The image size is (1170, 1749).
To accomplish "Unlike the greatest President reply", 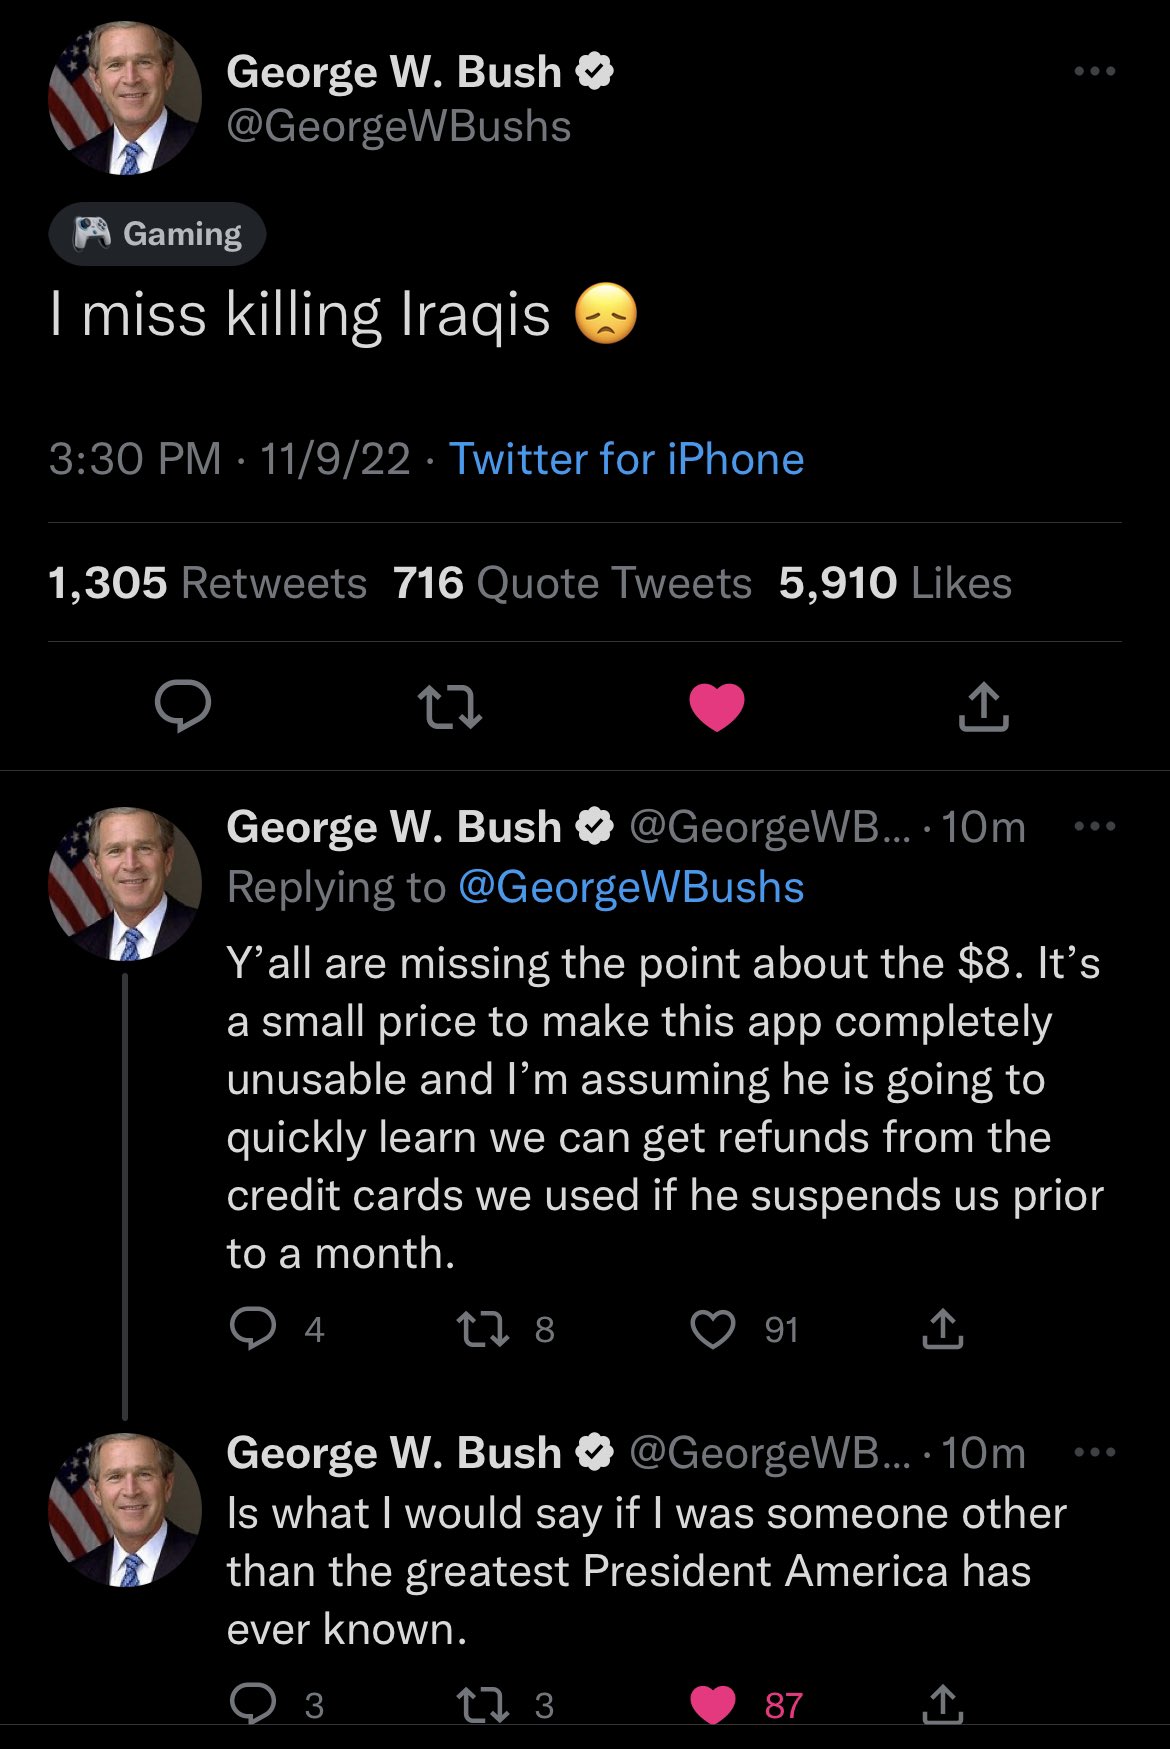I will click(713, 1704).
